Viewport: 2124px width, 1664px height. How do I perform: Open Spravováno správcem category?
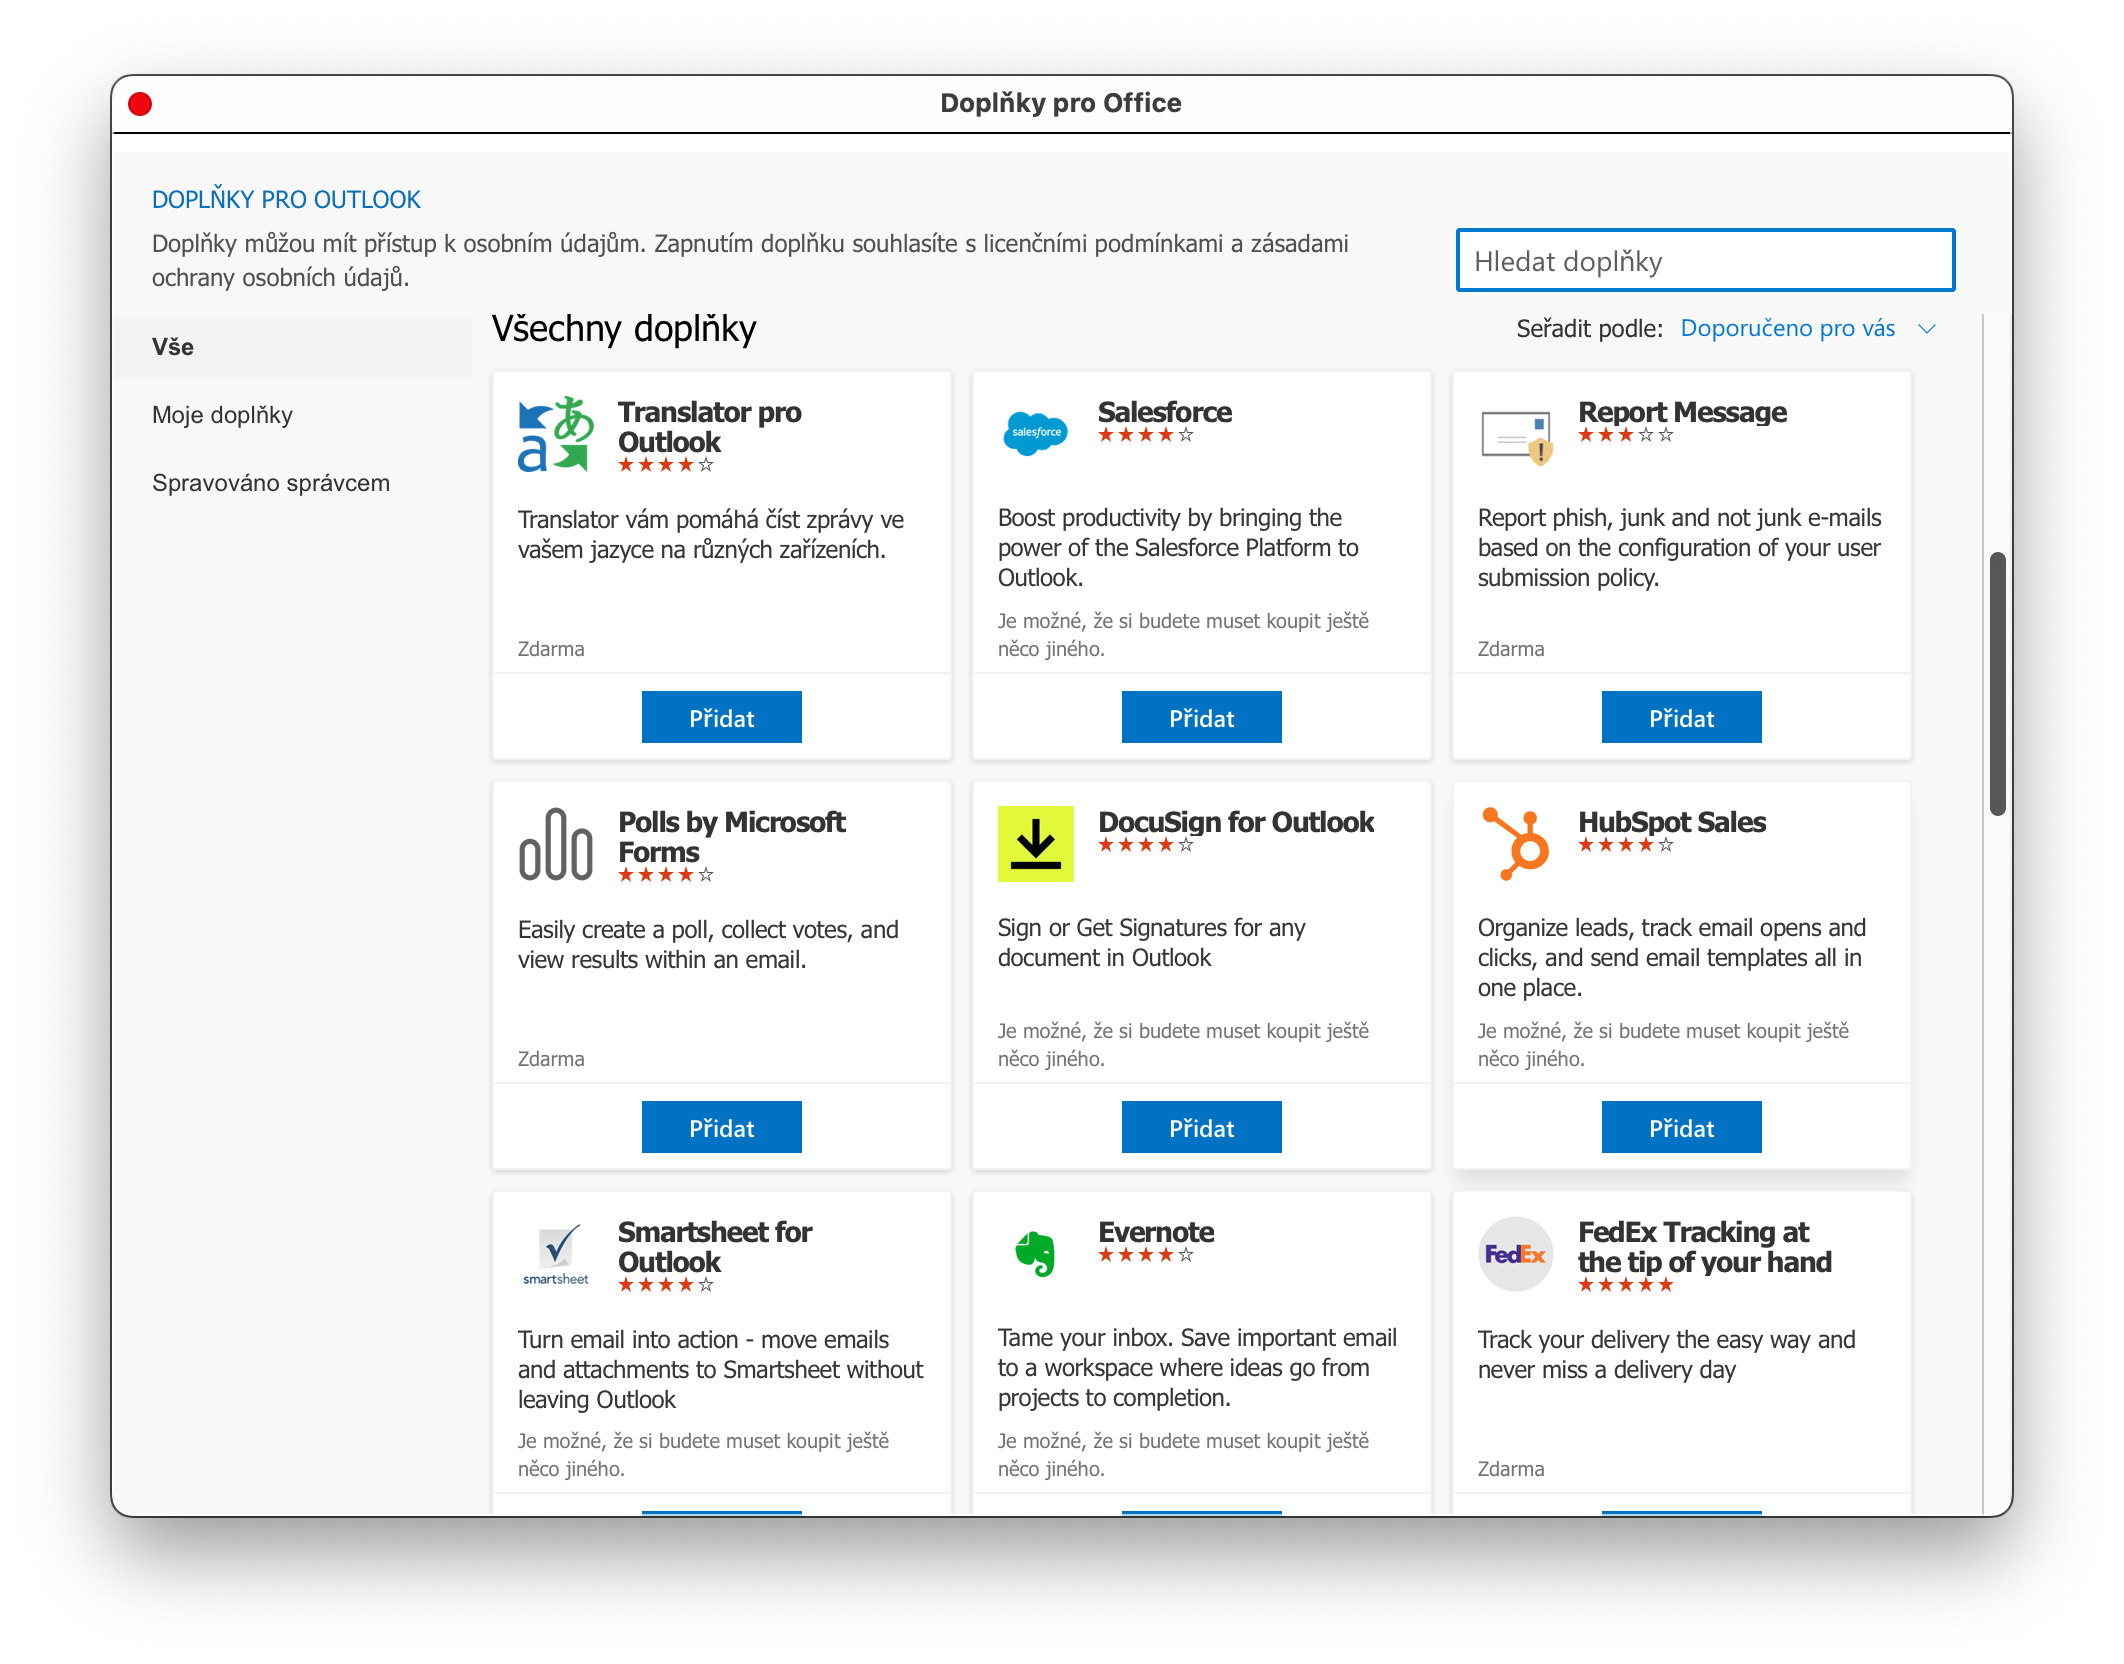pyautogui.click(x=270, y=483)
